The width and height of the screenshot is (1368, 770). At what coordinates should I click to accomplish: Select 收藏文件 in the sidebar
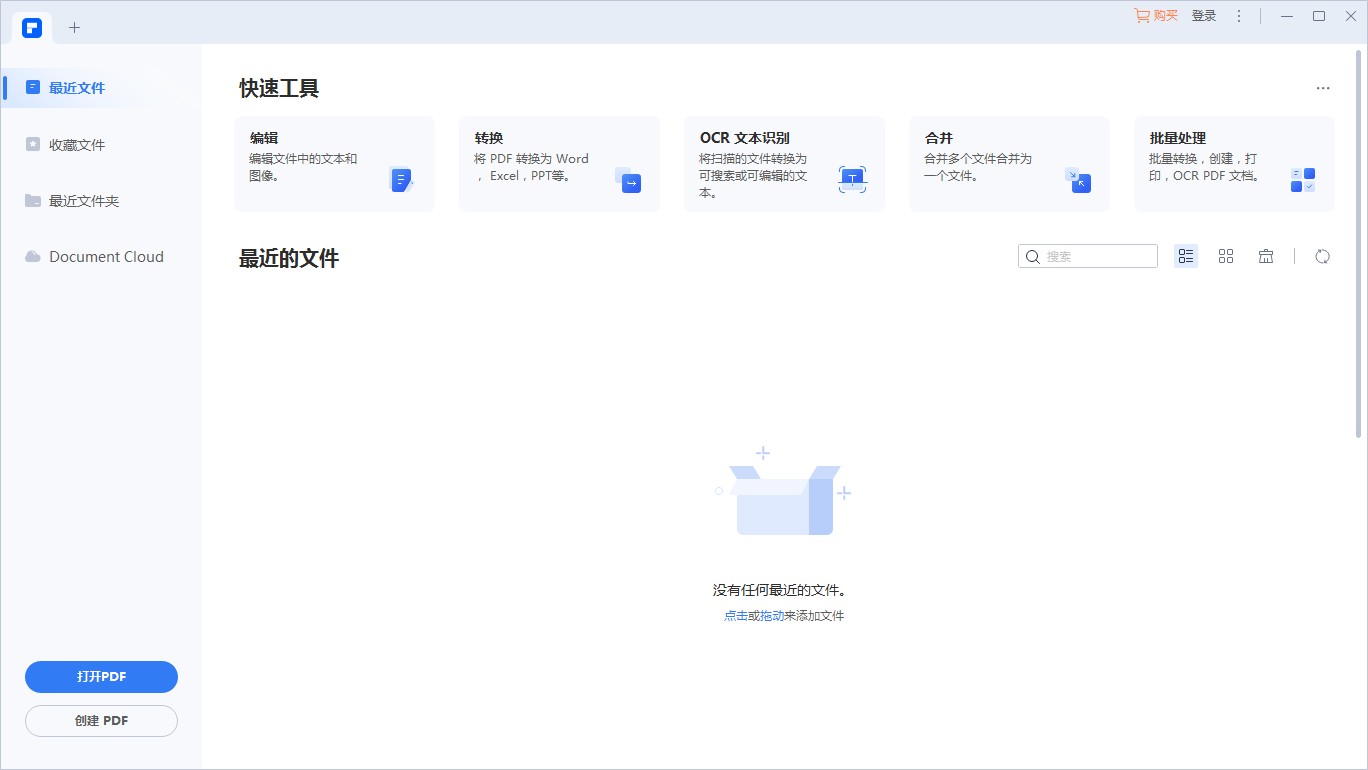78,144
